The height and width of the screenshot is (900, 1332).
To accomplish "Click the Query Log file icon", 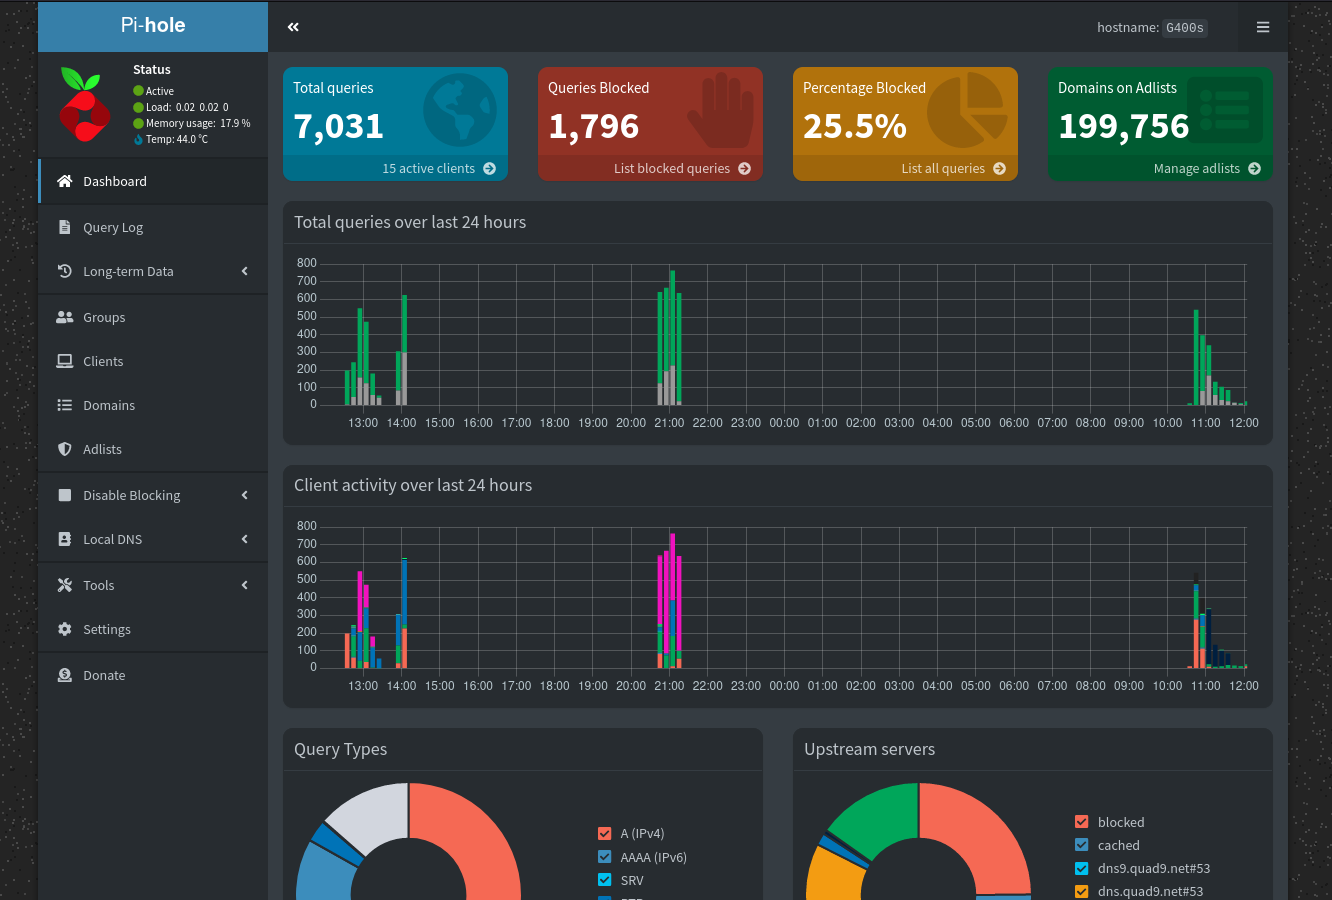I will click(x=65, y=227).
